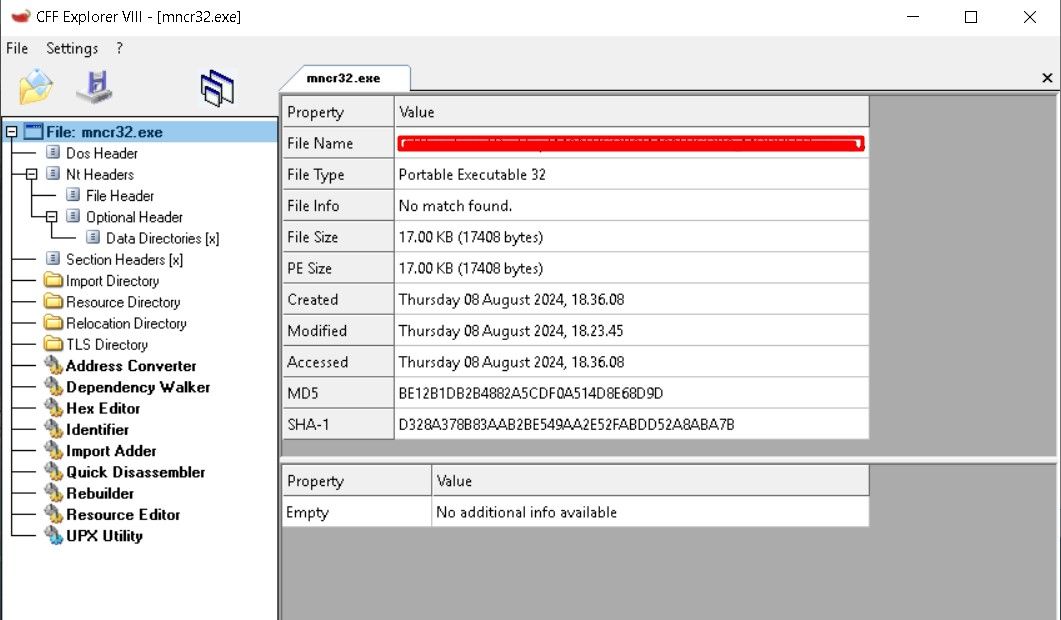
Task: Select File Header in the tree
Action: click(120, 196)
